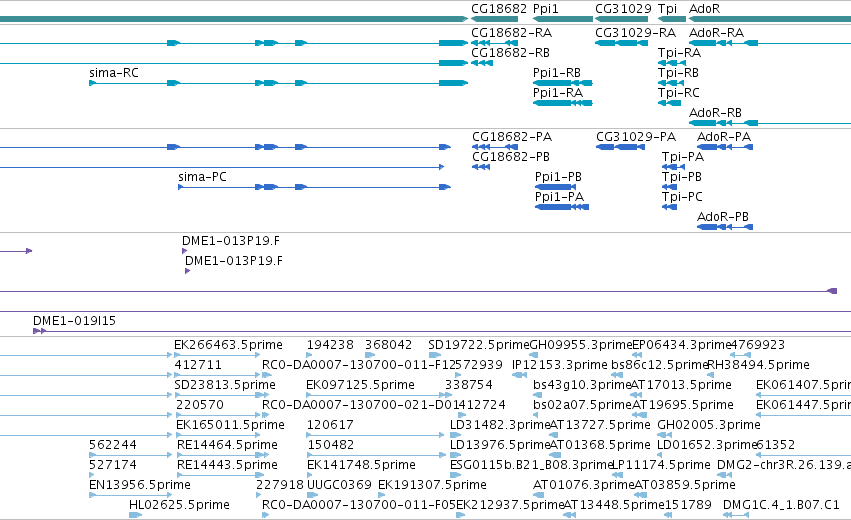Click the sima-RC transcript label
The image size is (851, 520).
coord(114,73)
